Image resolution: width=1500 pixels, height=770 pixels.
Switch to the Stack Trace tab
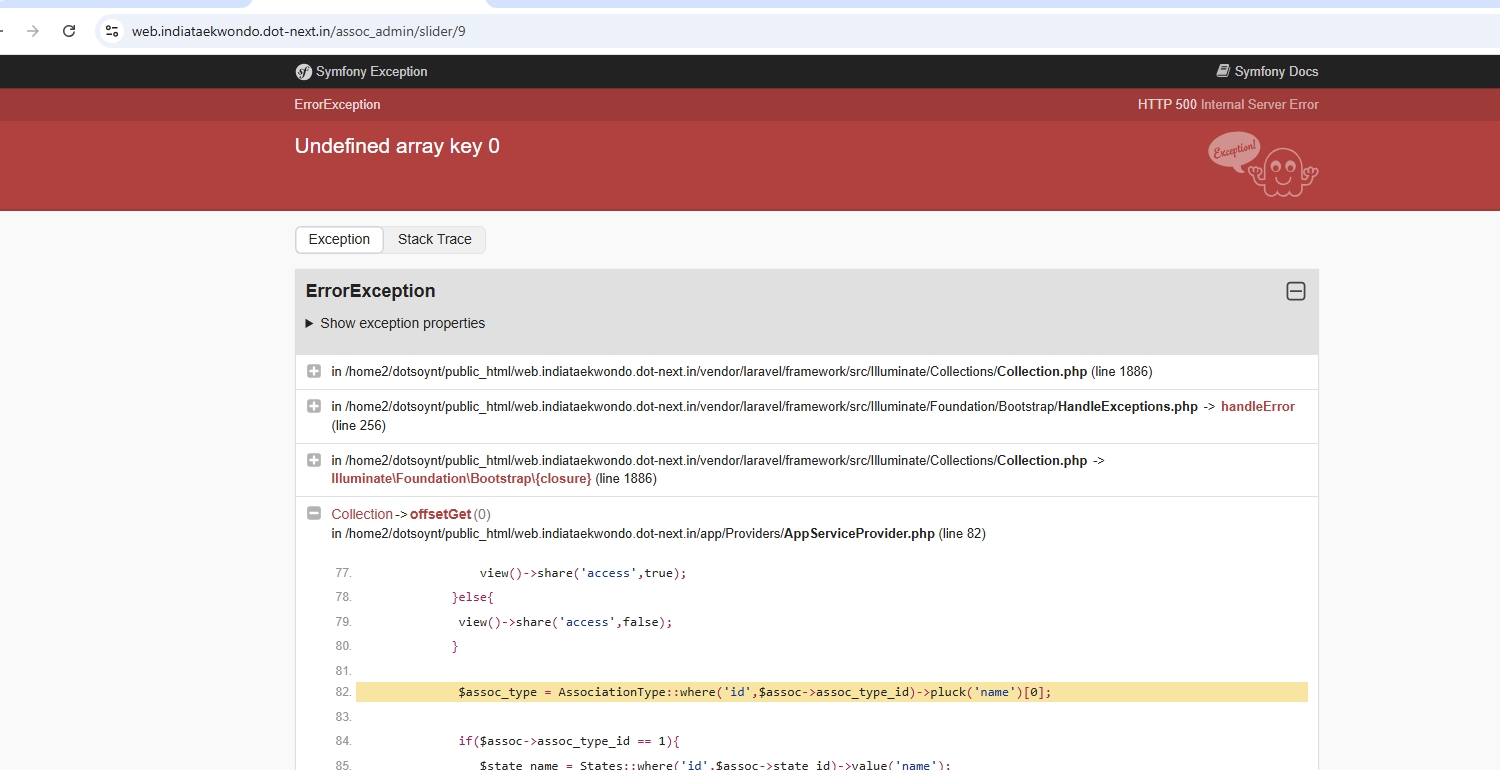434,240
